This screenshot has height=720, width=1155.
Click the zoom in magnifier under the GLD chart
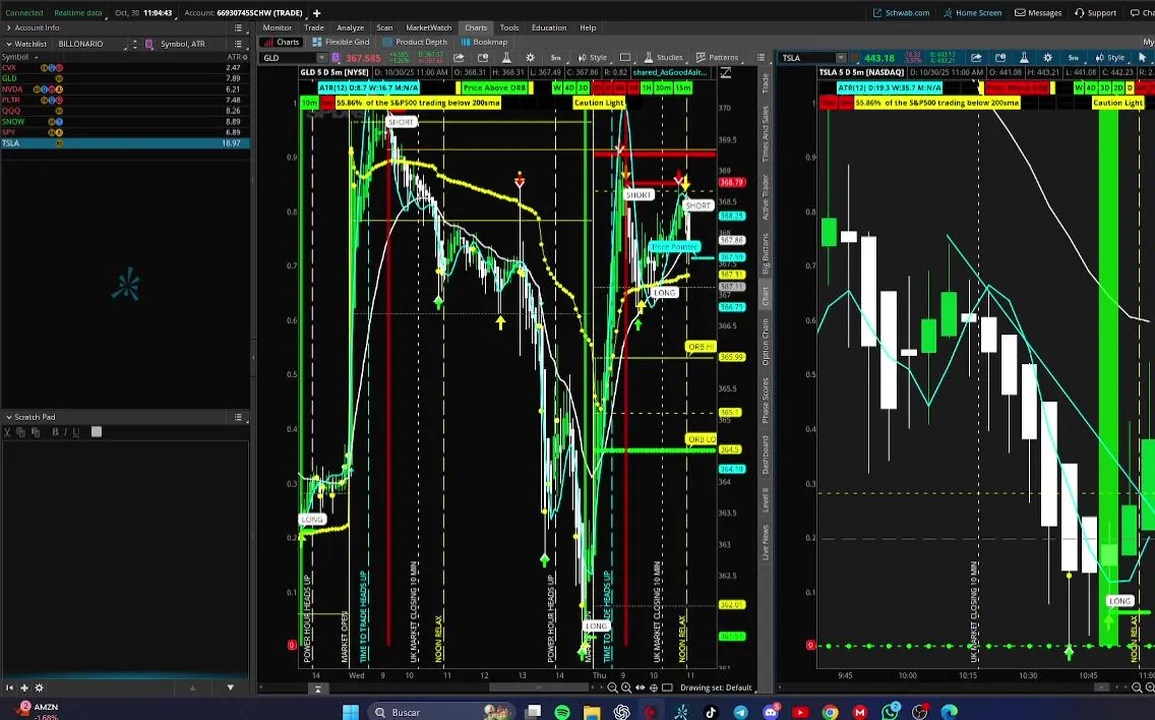point(626,688)
